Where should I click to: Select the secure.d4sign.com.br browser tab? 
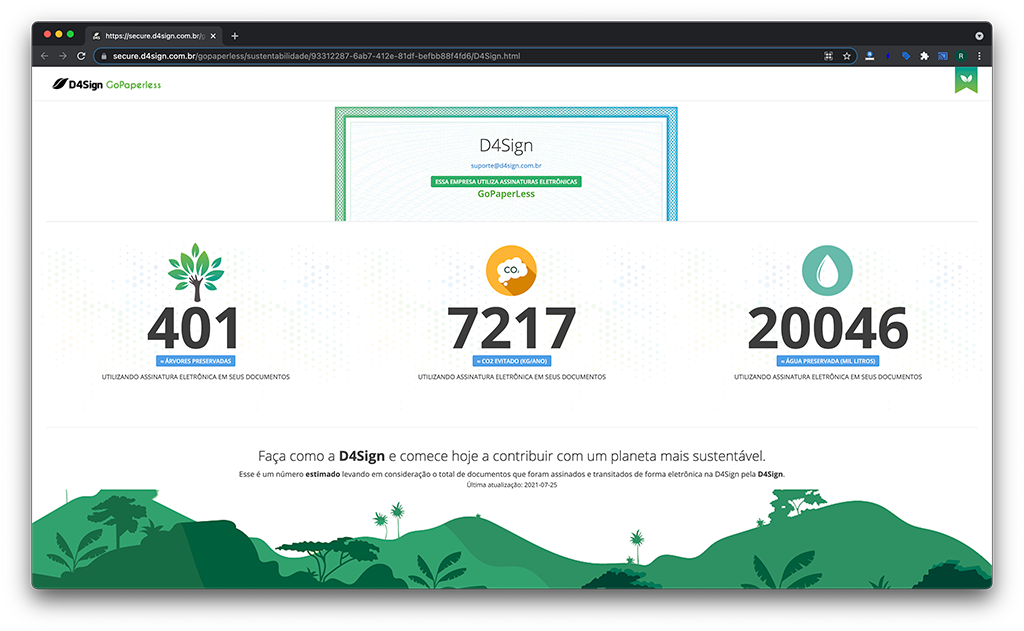(154, 36)
